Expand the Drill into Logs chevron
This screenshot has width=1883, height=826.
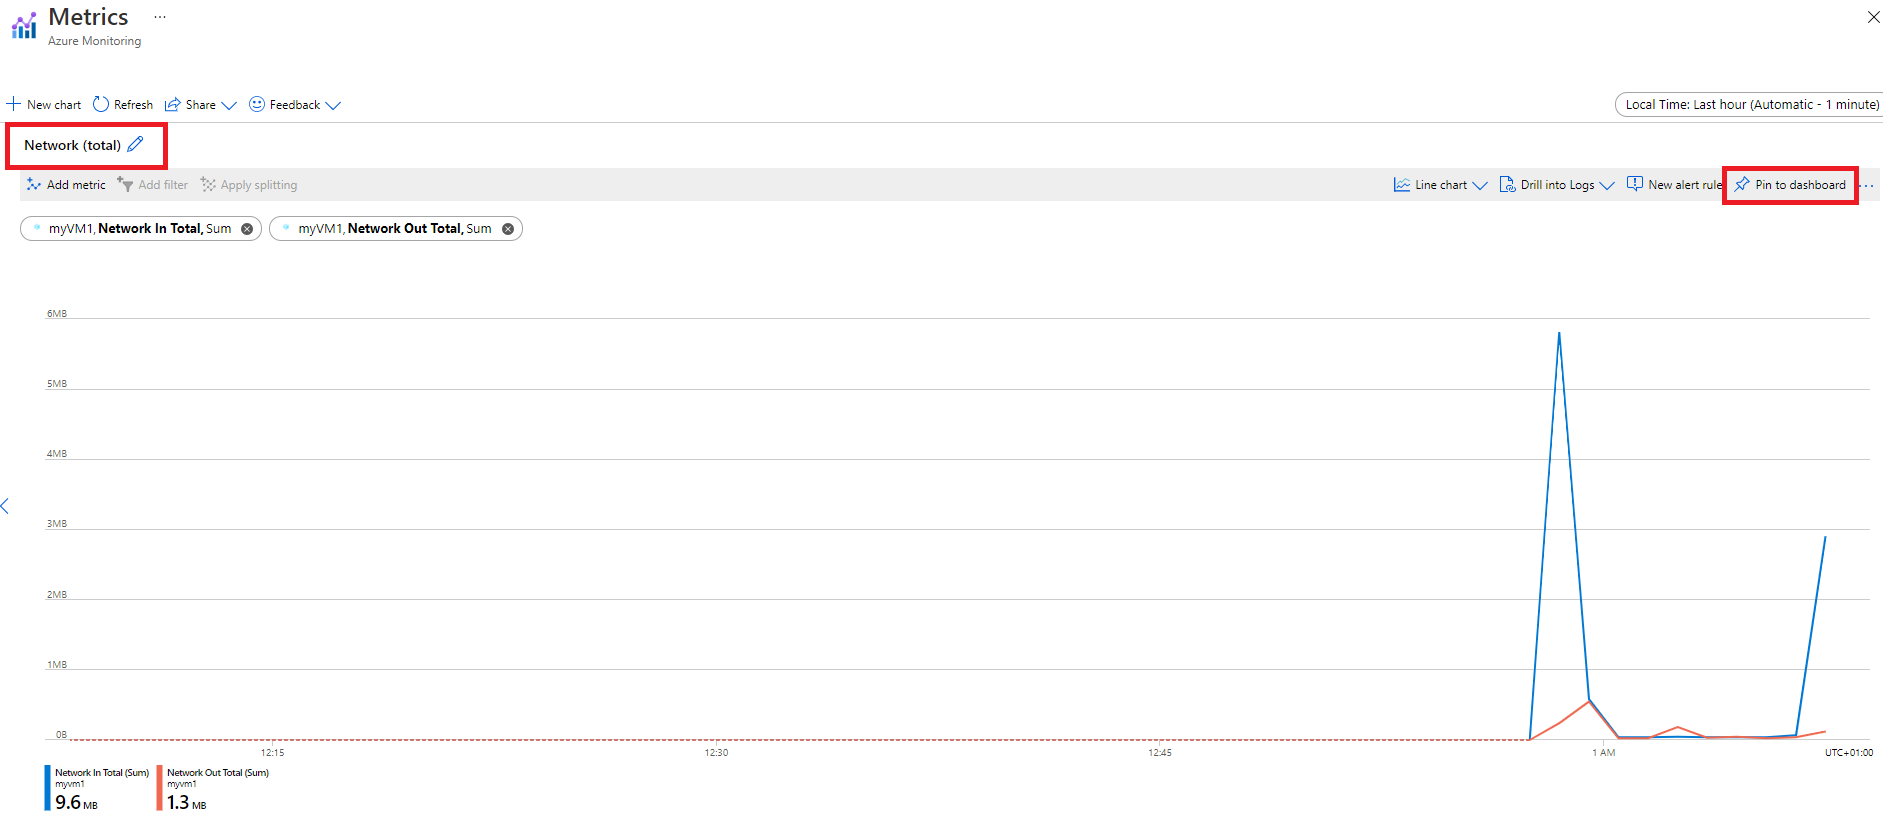coord(1607,185)
